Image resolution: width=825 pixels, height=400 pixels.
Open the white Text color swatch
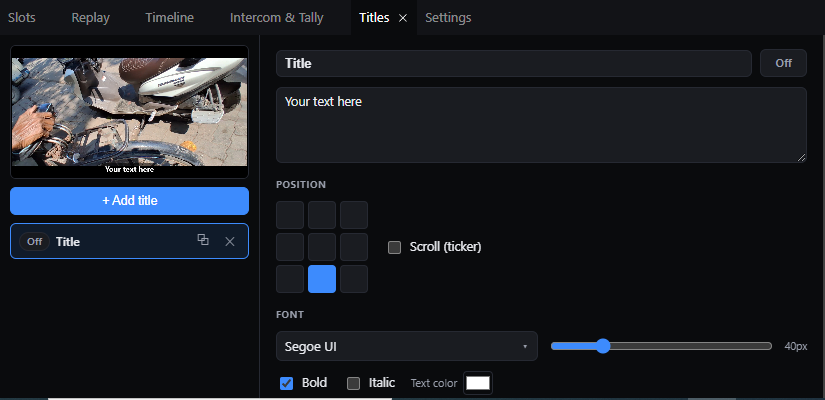(478, 383)
